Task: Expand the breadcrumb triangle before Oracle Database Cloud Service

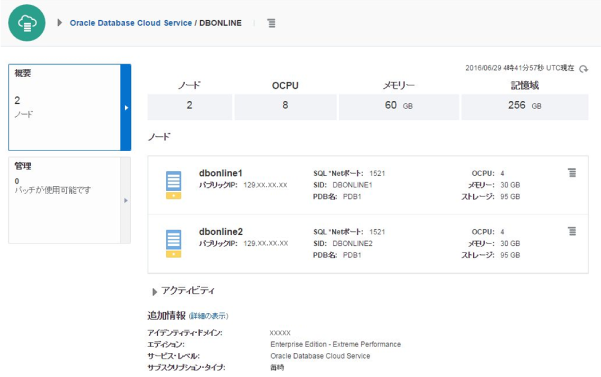Action: (x=59, y=23)
